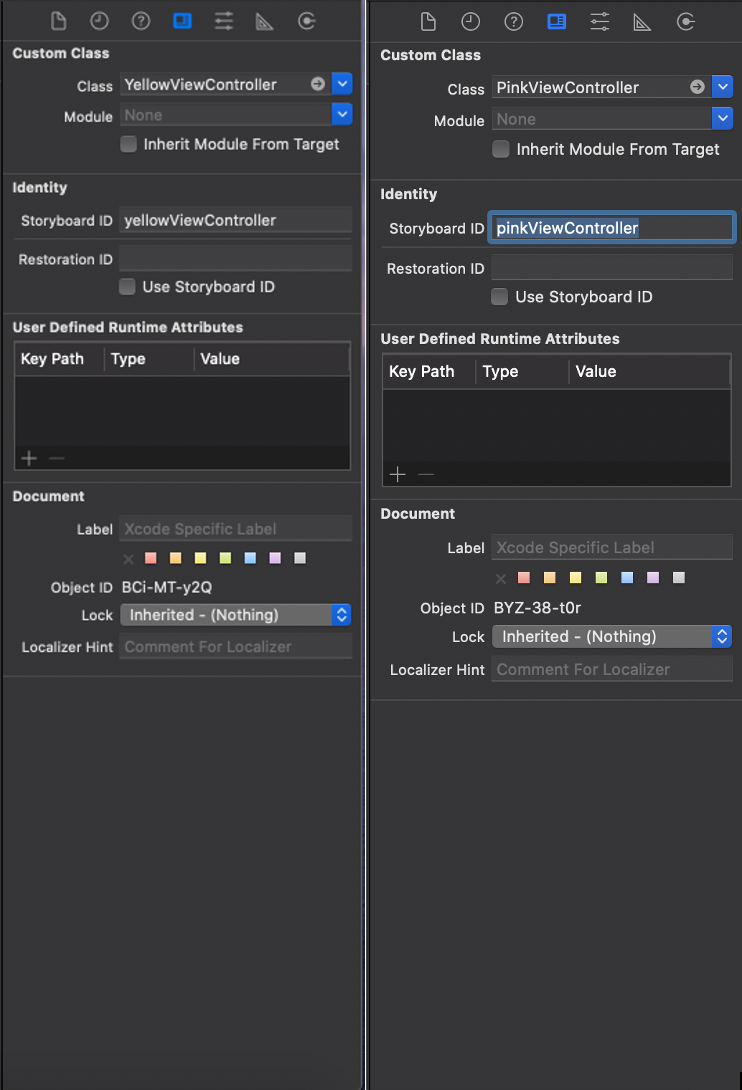The image size is (742, 1090).
Task: Show Quick Help inspector
Action: coord(140,20)
